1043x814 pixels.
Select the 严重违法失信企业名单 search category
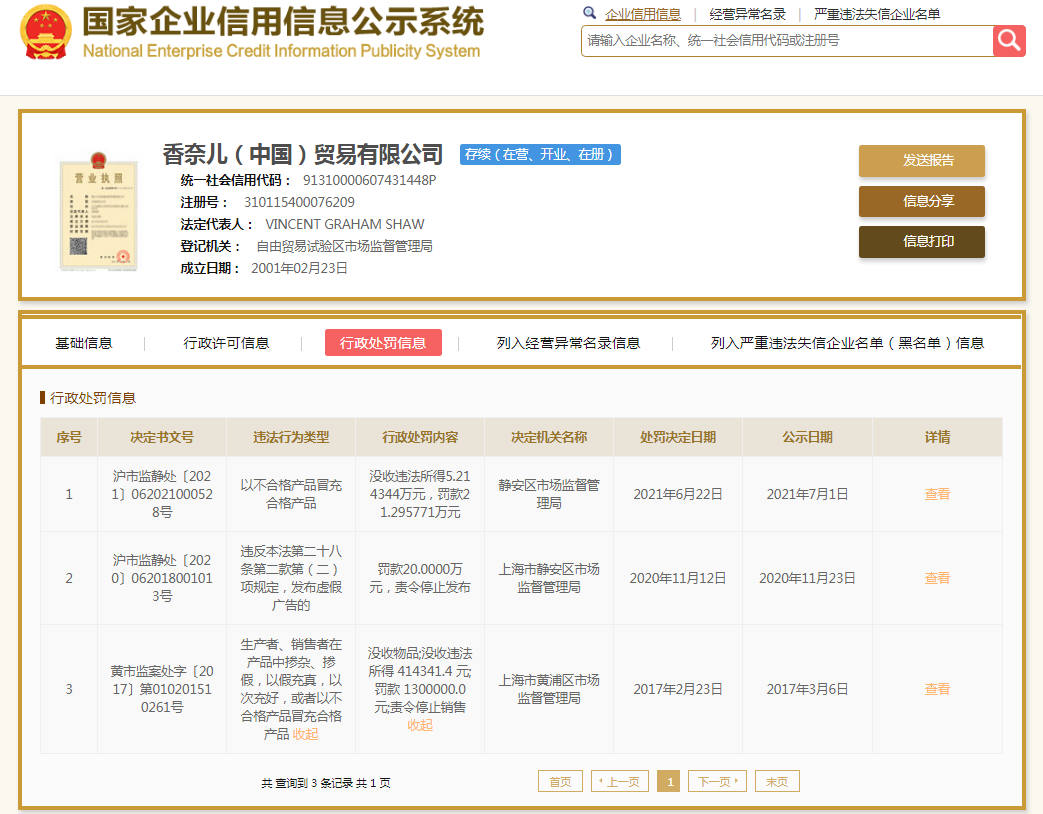877,14
